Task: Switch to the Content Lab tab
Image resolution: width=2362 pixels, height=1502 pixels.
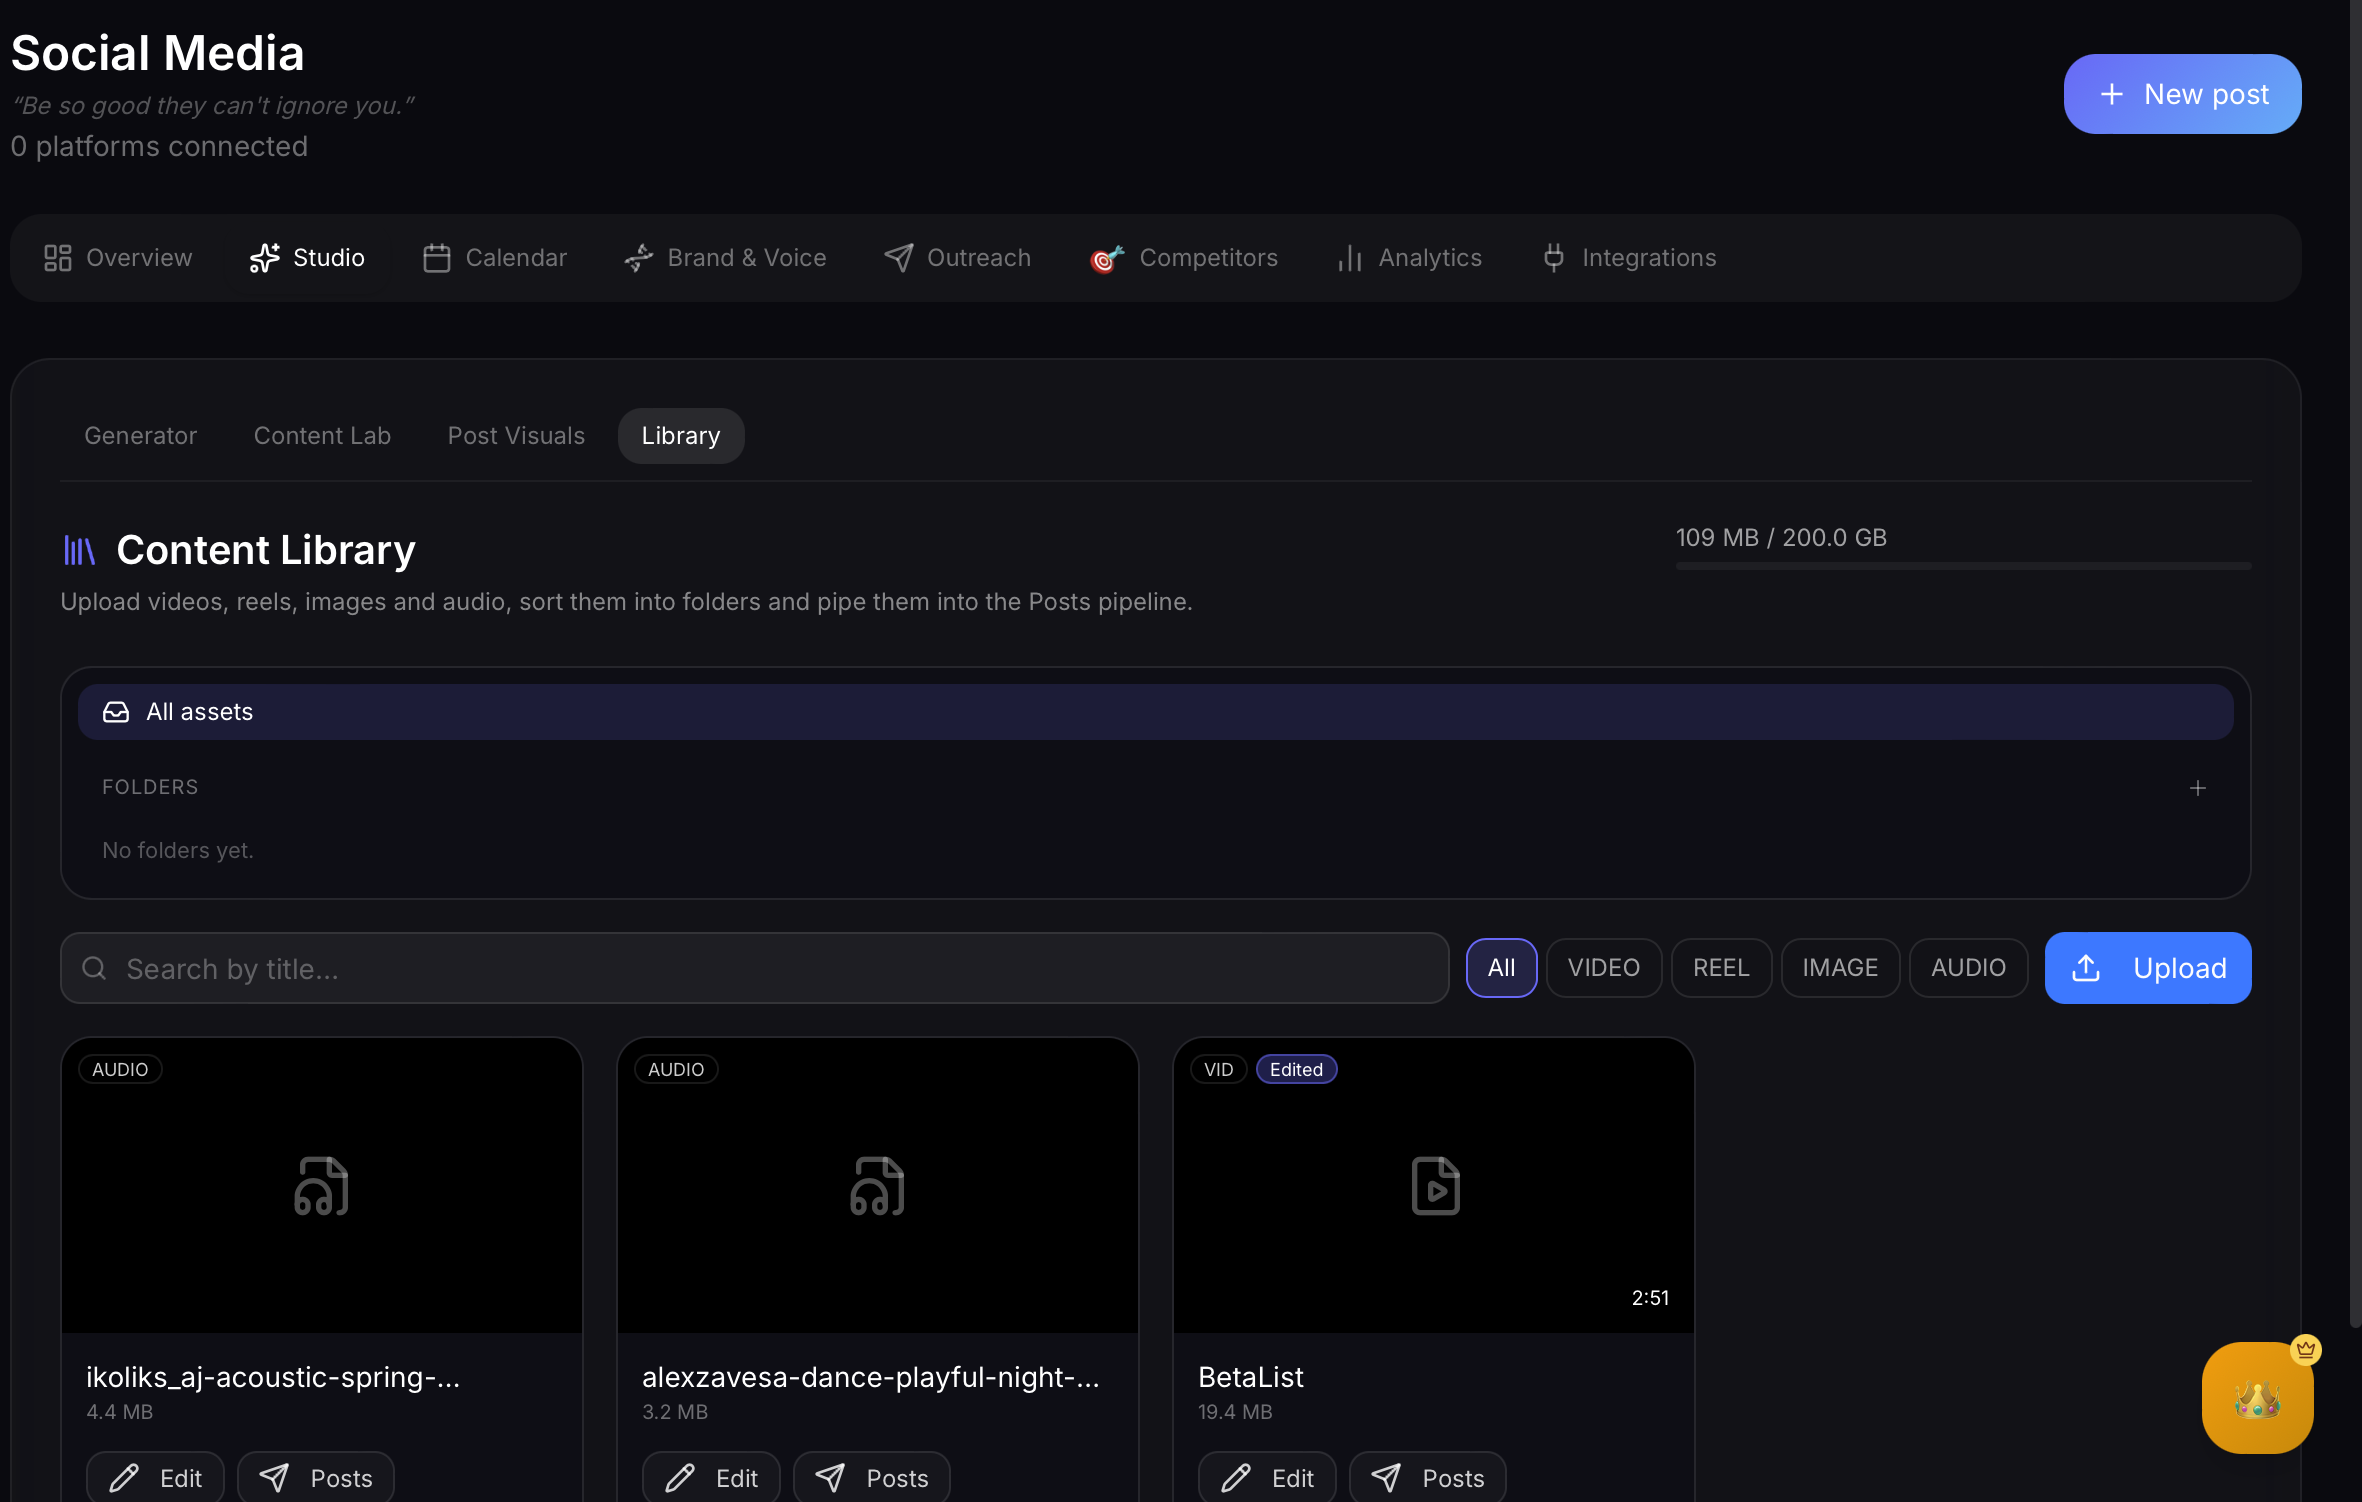Action: point(322,436)
